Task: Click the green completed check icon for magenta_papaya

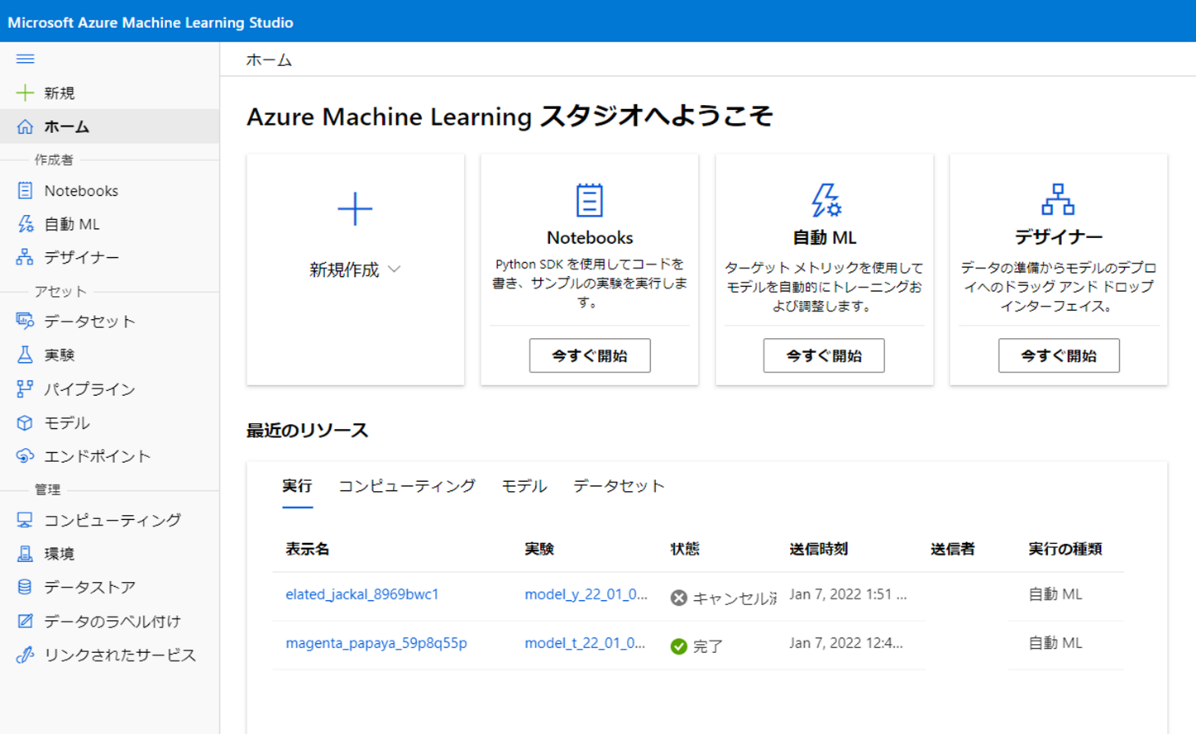Action: pos(679,647)
